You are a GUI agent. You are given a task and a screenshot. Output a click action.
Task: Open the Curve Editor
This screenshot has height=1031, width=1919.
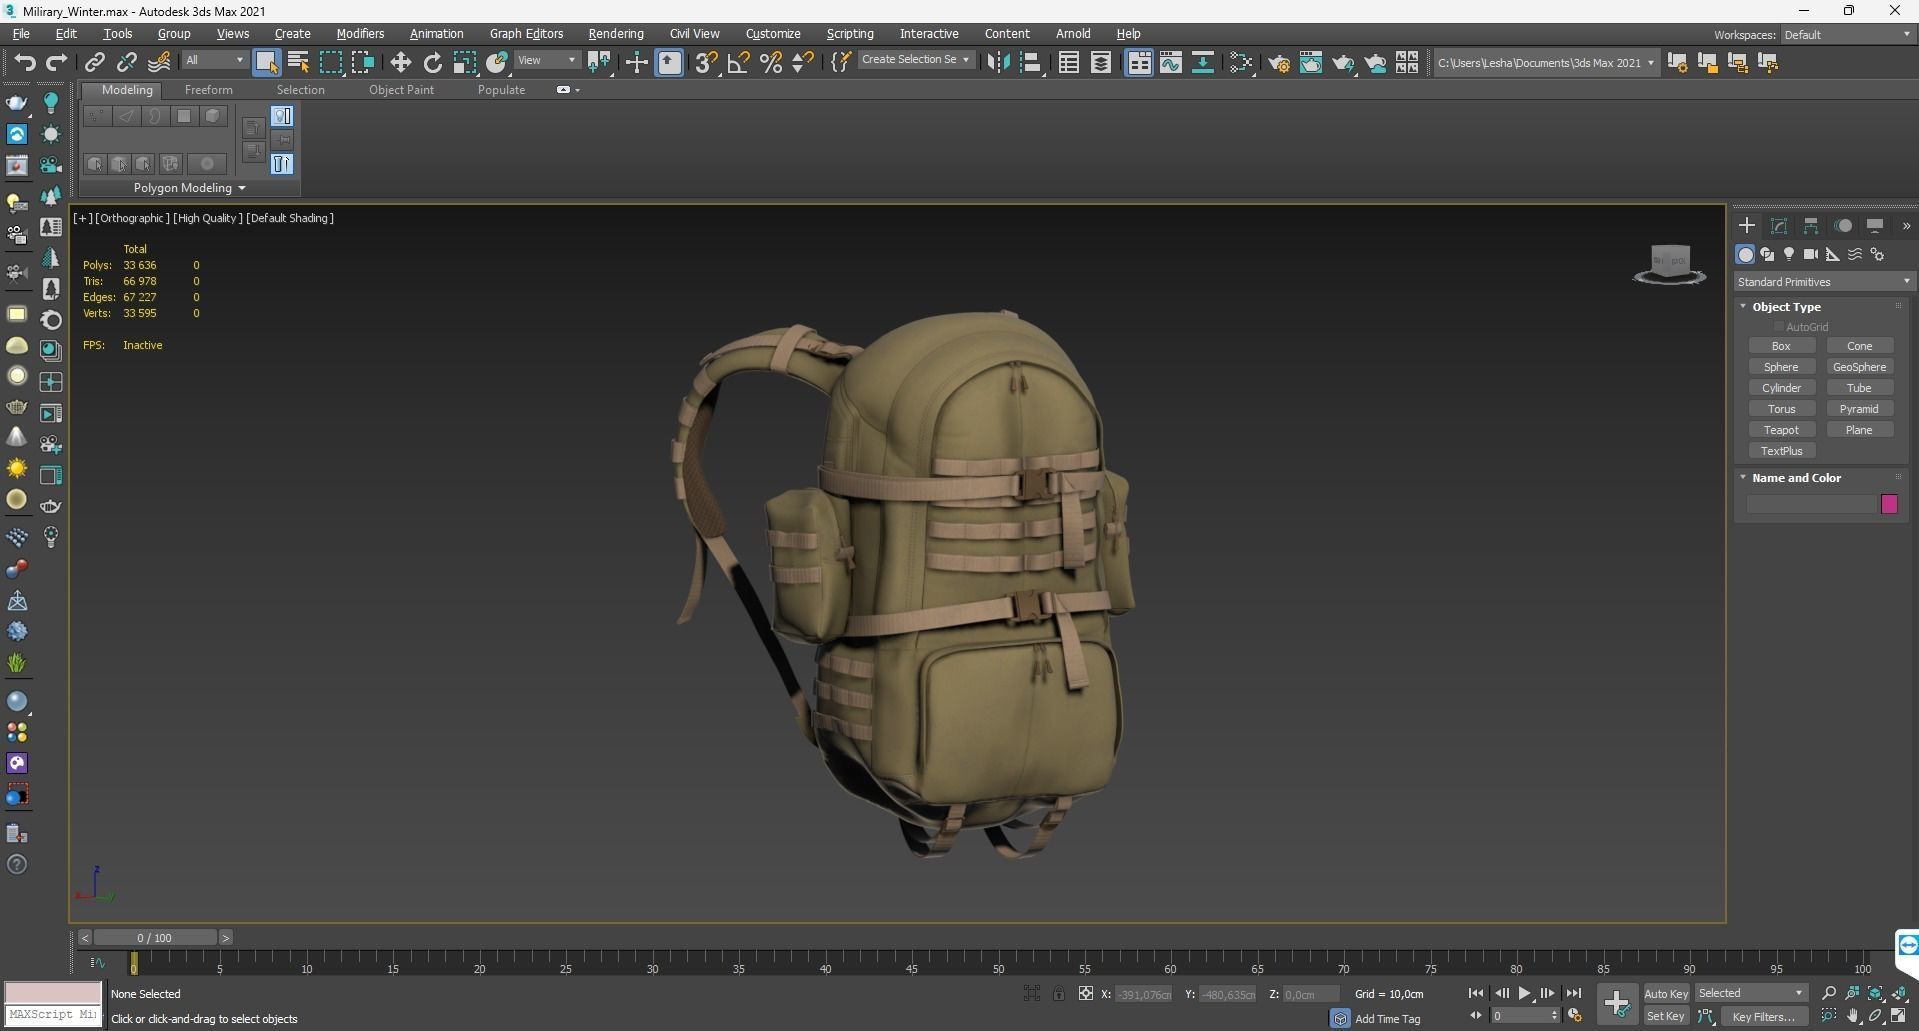coord(1171,63)
